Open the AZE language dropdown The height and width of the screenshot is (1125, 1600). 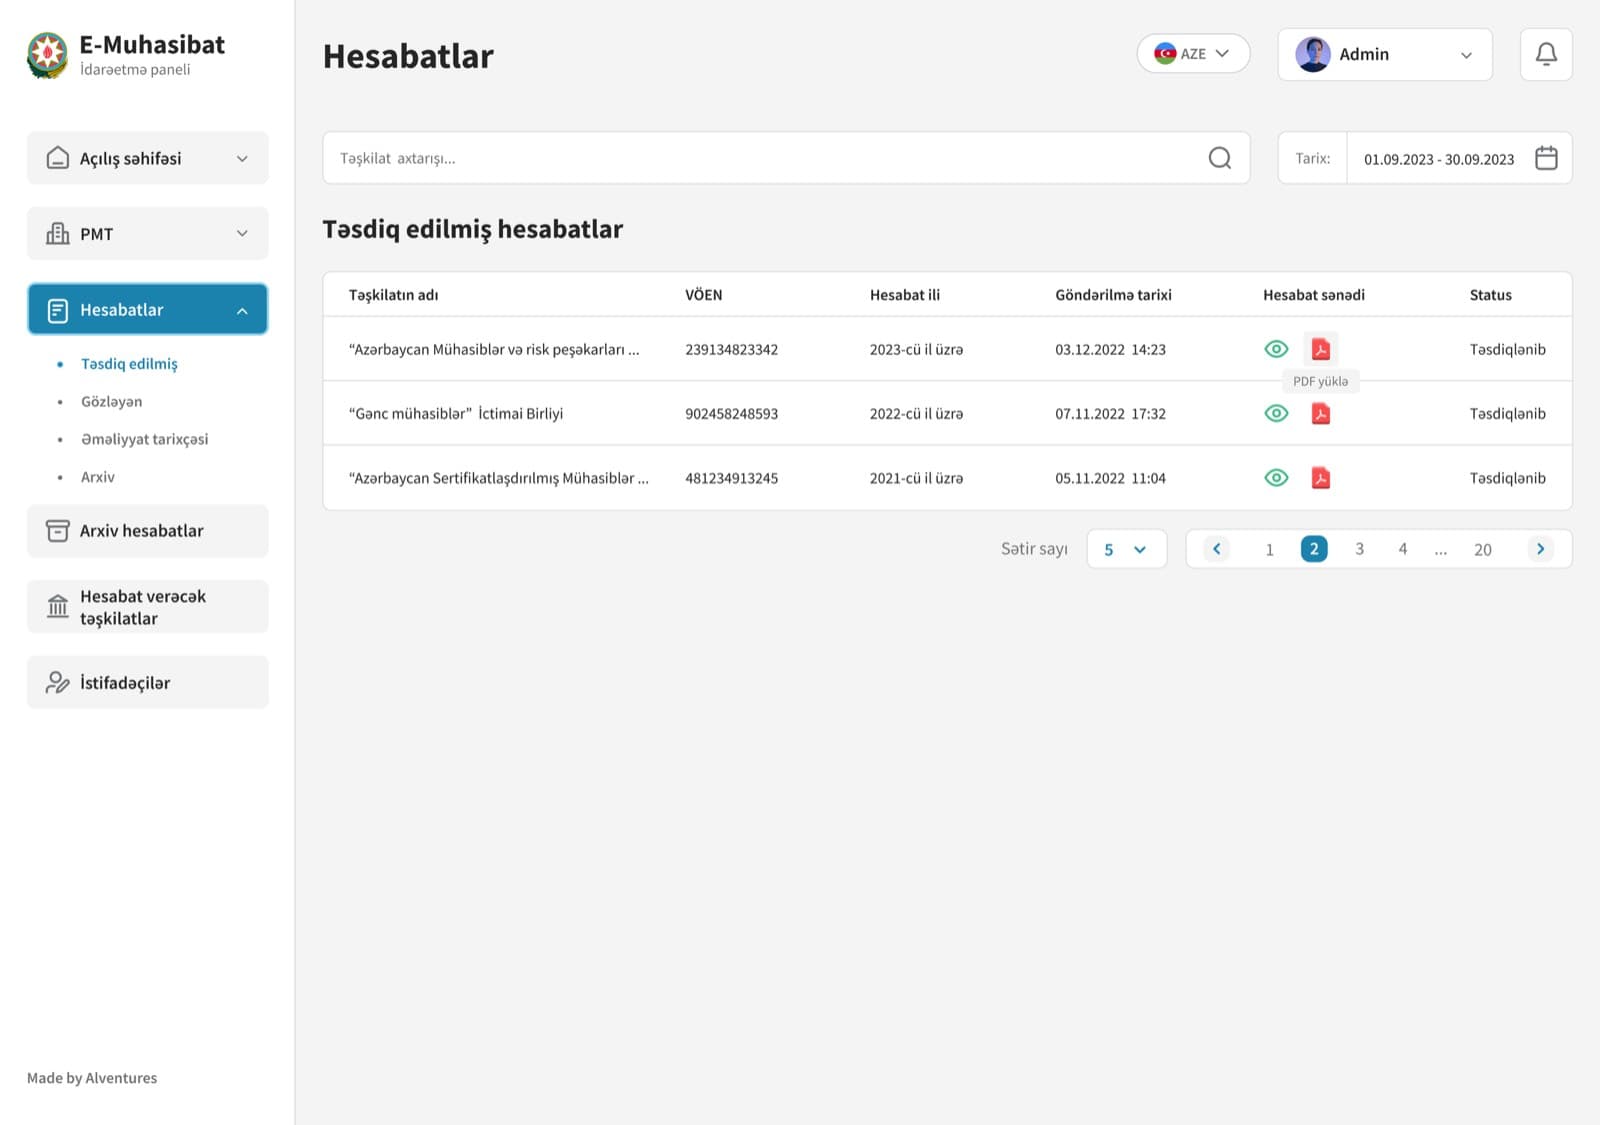tap(1193, 54)
